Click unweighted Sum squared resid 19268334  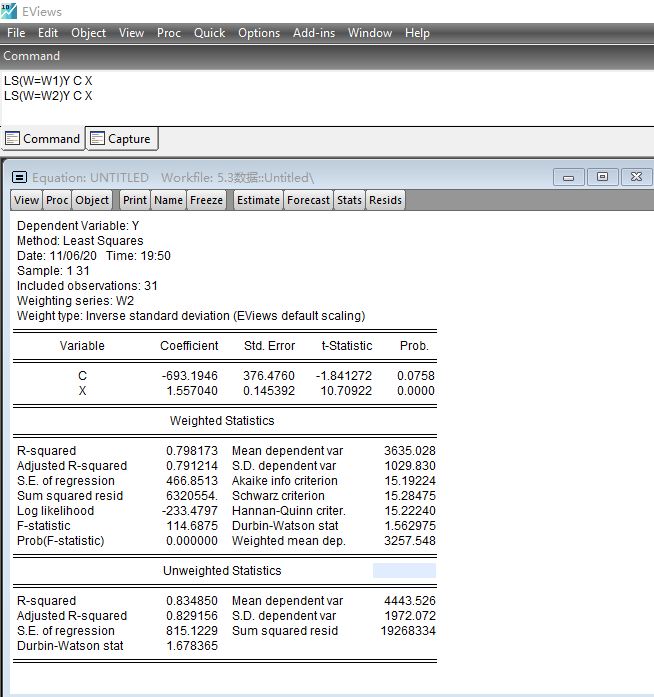[x=408, y=631]
